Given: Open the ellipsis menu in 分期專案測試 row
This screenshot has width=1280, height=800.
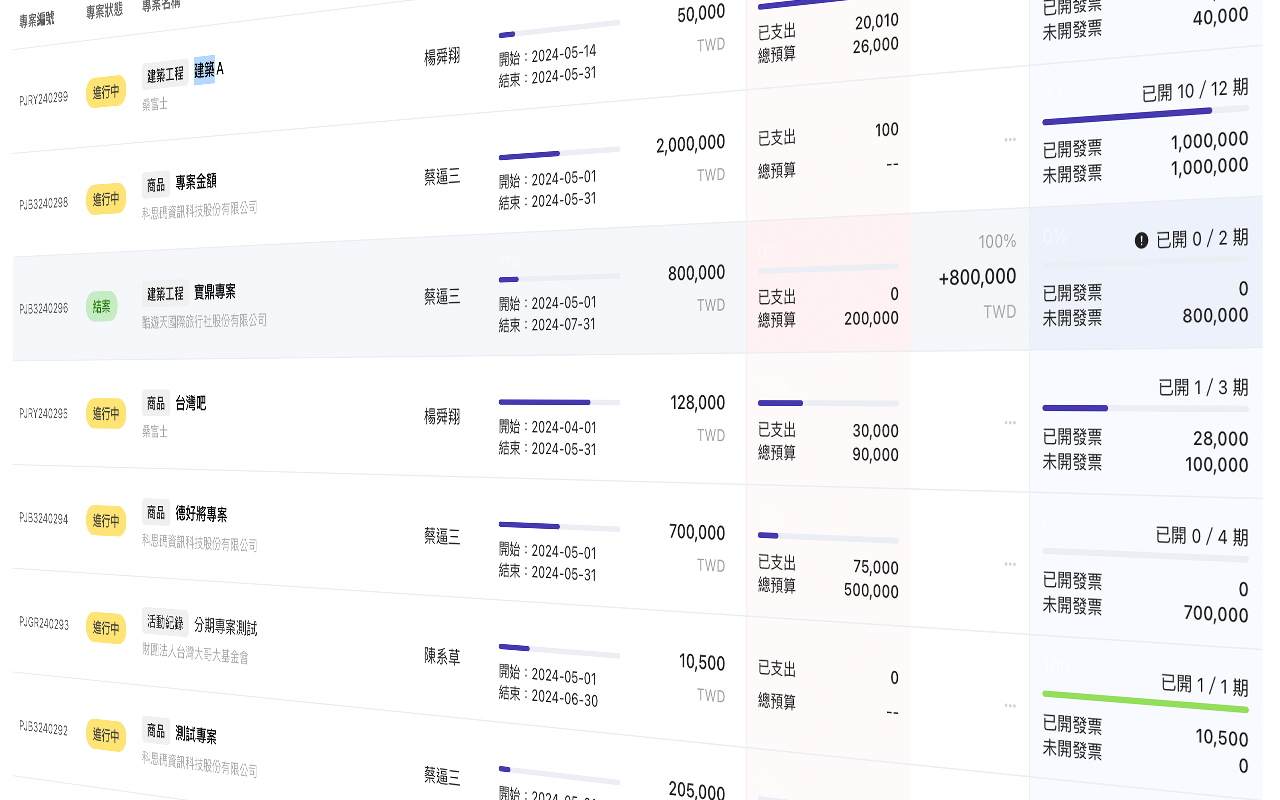Looking at the screenshot, I should [x=1010, y=706].
